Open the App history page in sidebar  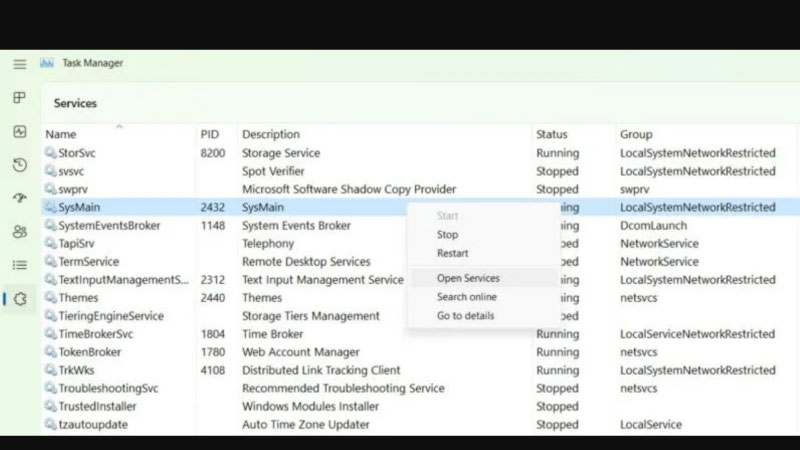pos(19,165)
